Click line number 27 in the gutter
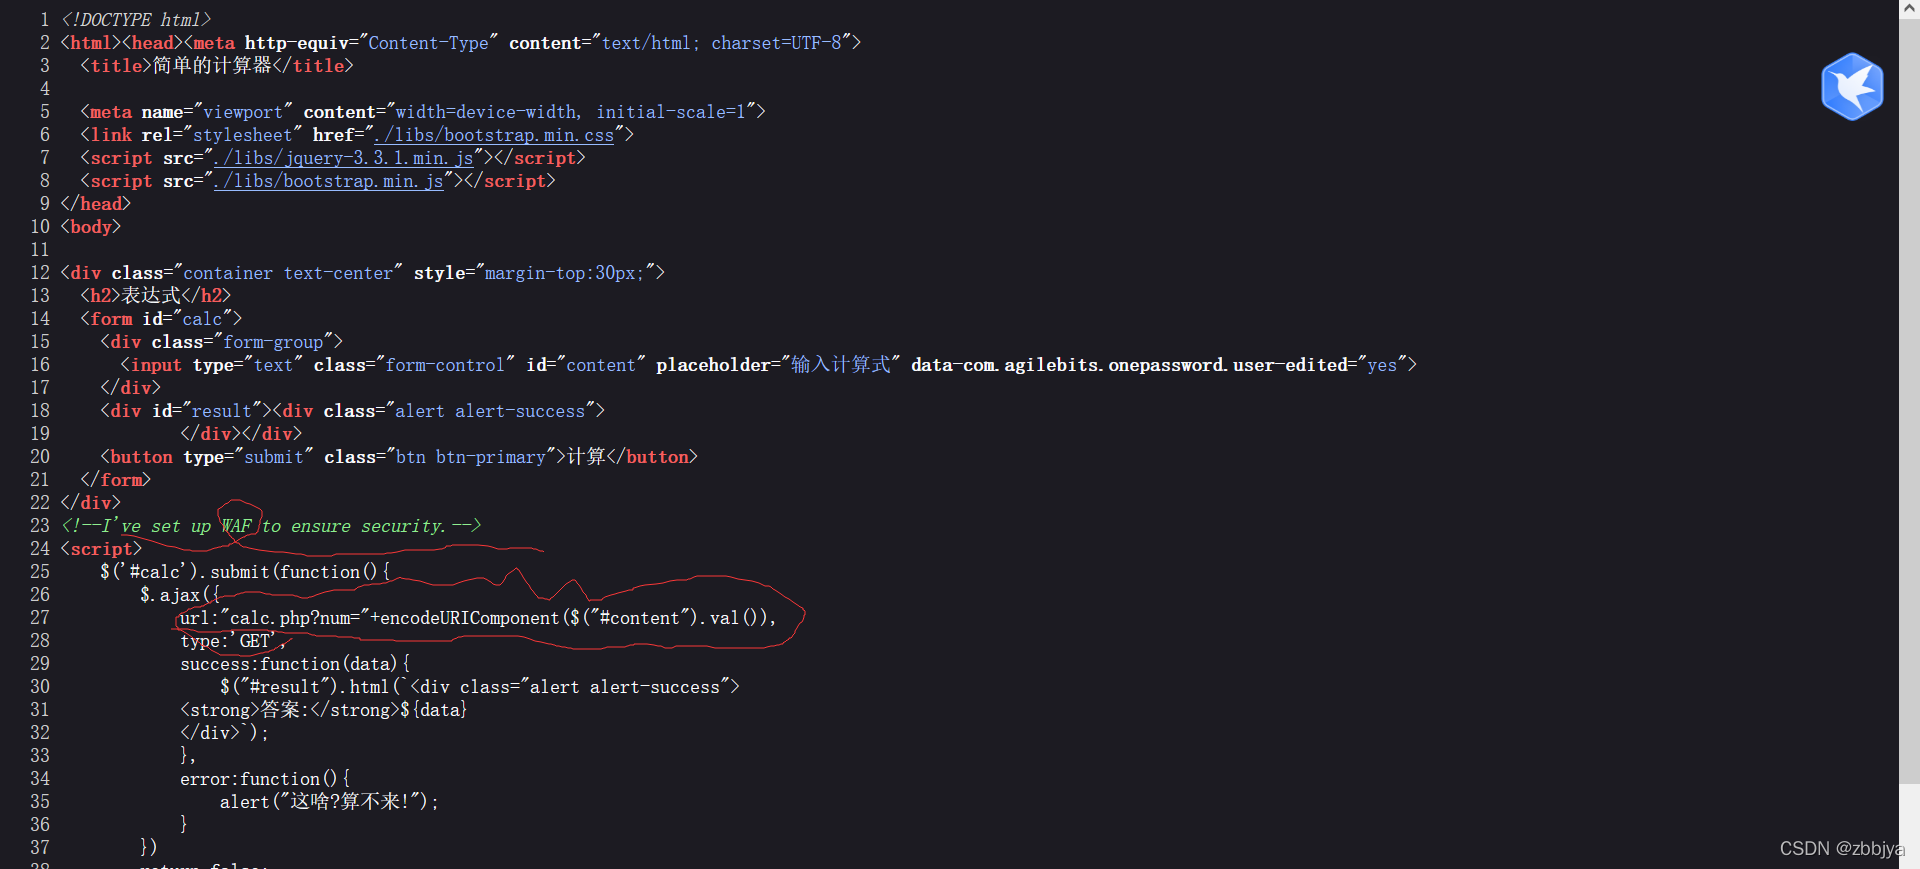The width and height of the screenshot is (1920, 869). [x=40, y=618]
